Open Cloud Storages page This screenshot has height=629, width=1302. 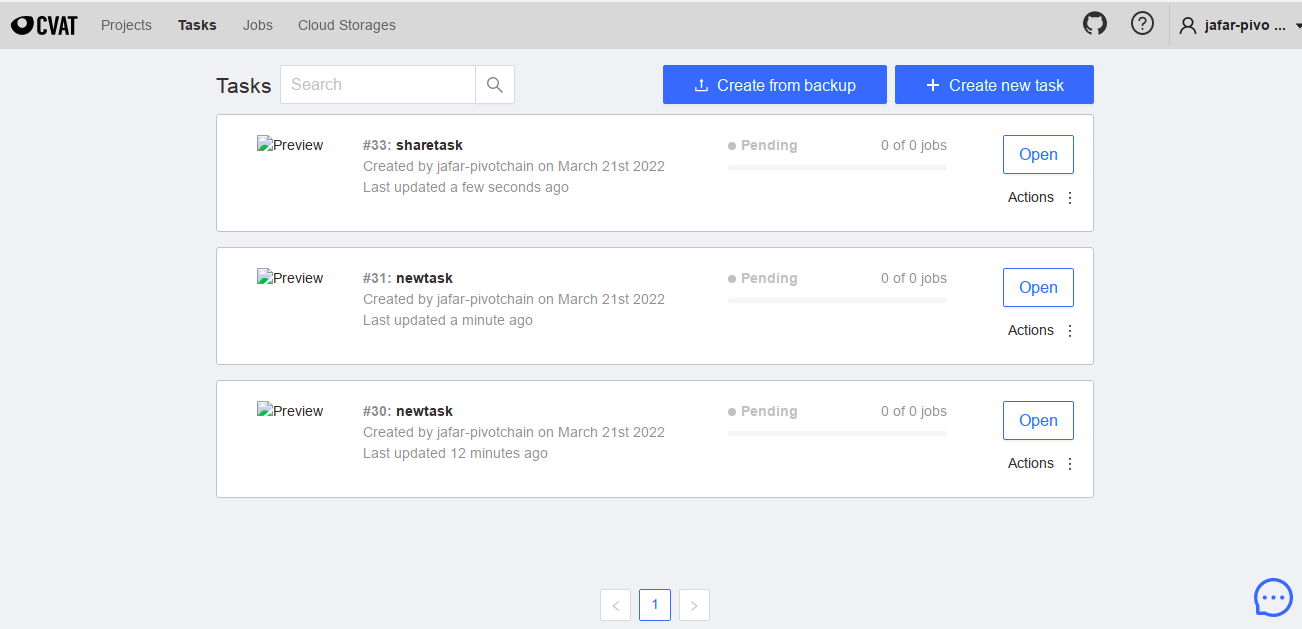point(346,25)
